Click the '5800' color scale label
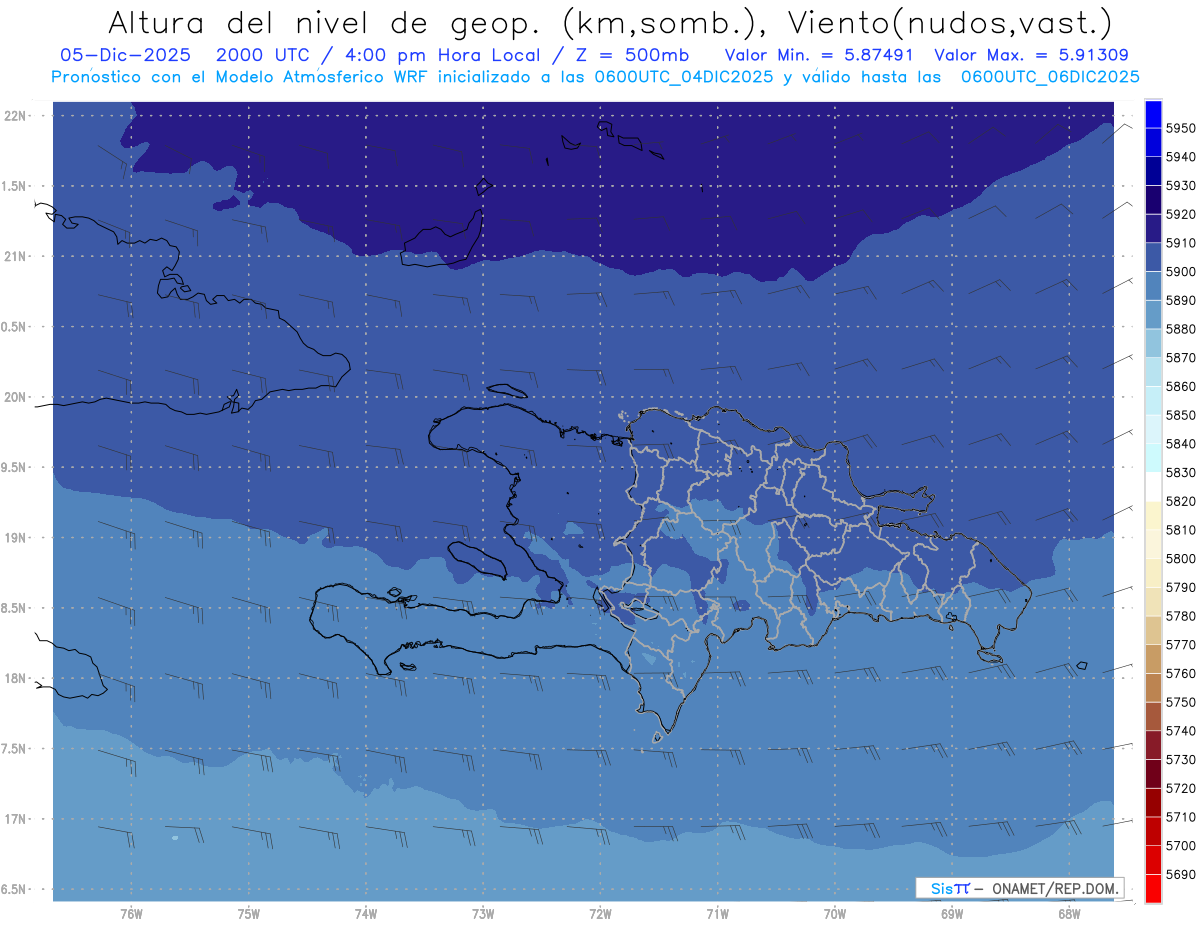 1181,559
